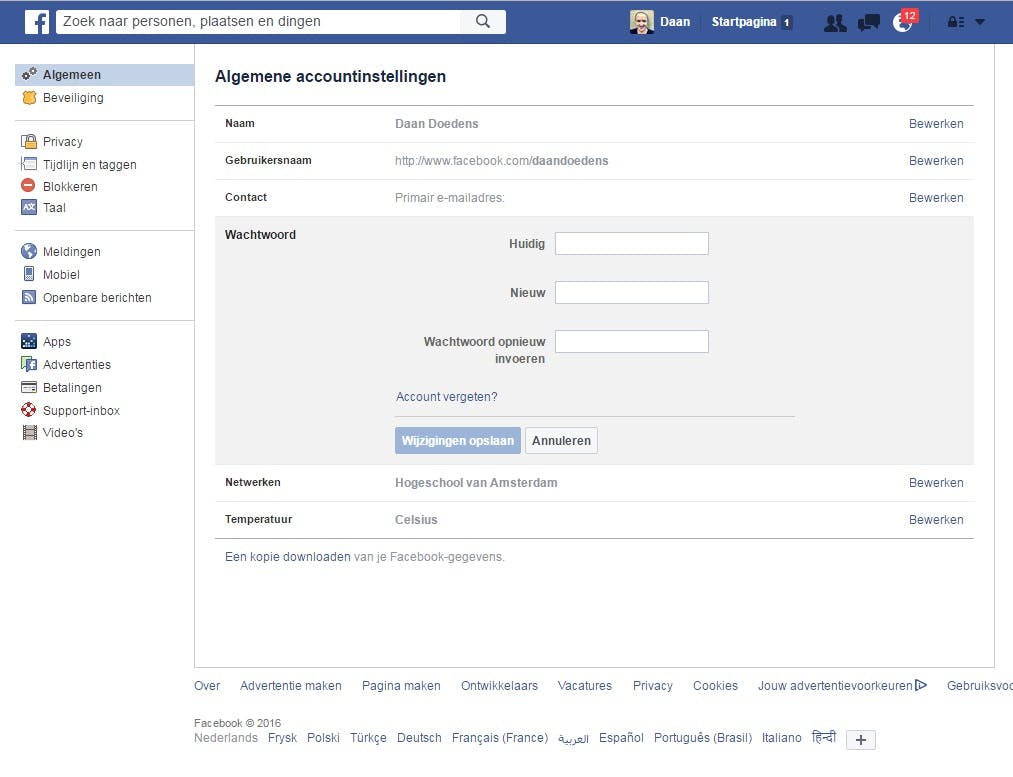Switch language to Frysk
The height and width of the screenshot is (777, 1013).
click(x=282, y=738)
